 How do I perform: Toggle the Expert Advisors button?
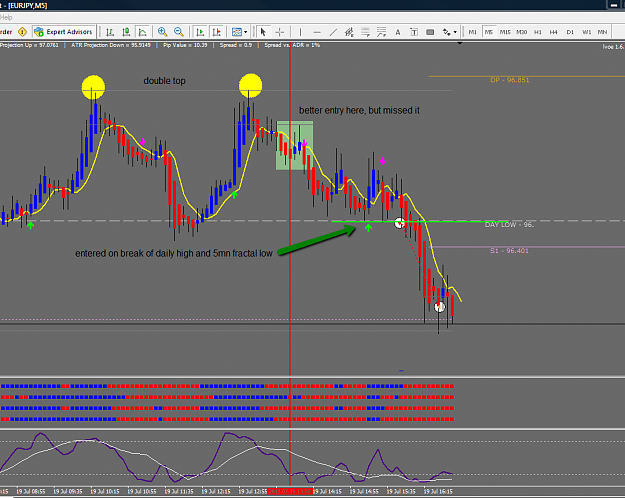click(x=63, y=32)
